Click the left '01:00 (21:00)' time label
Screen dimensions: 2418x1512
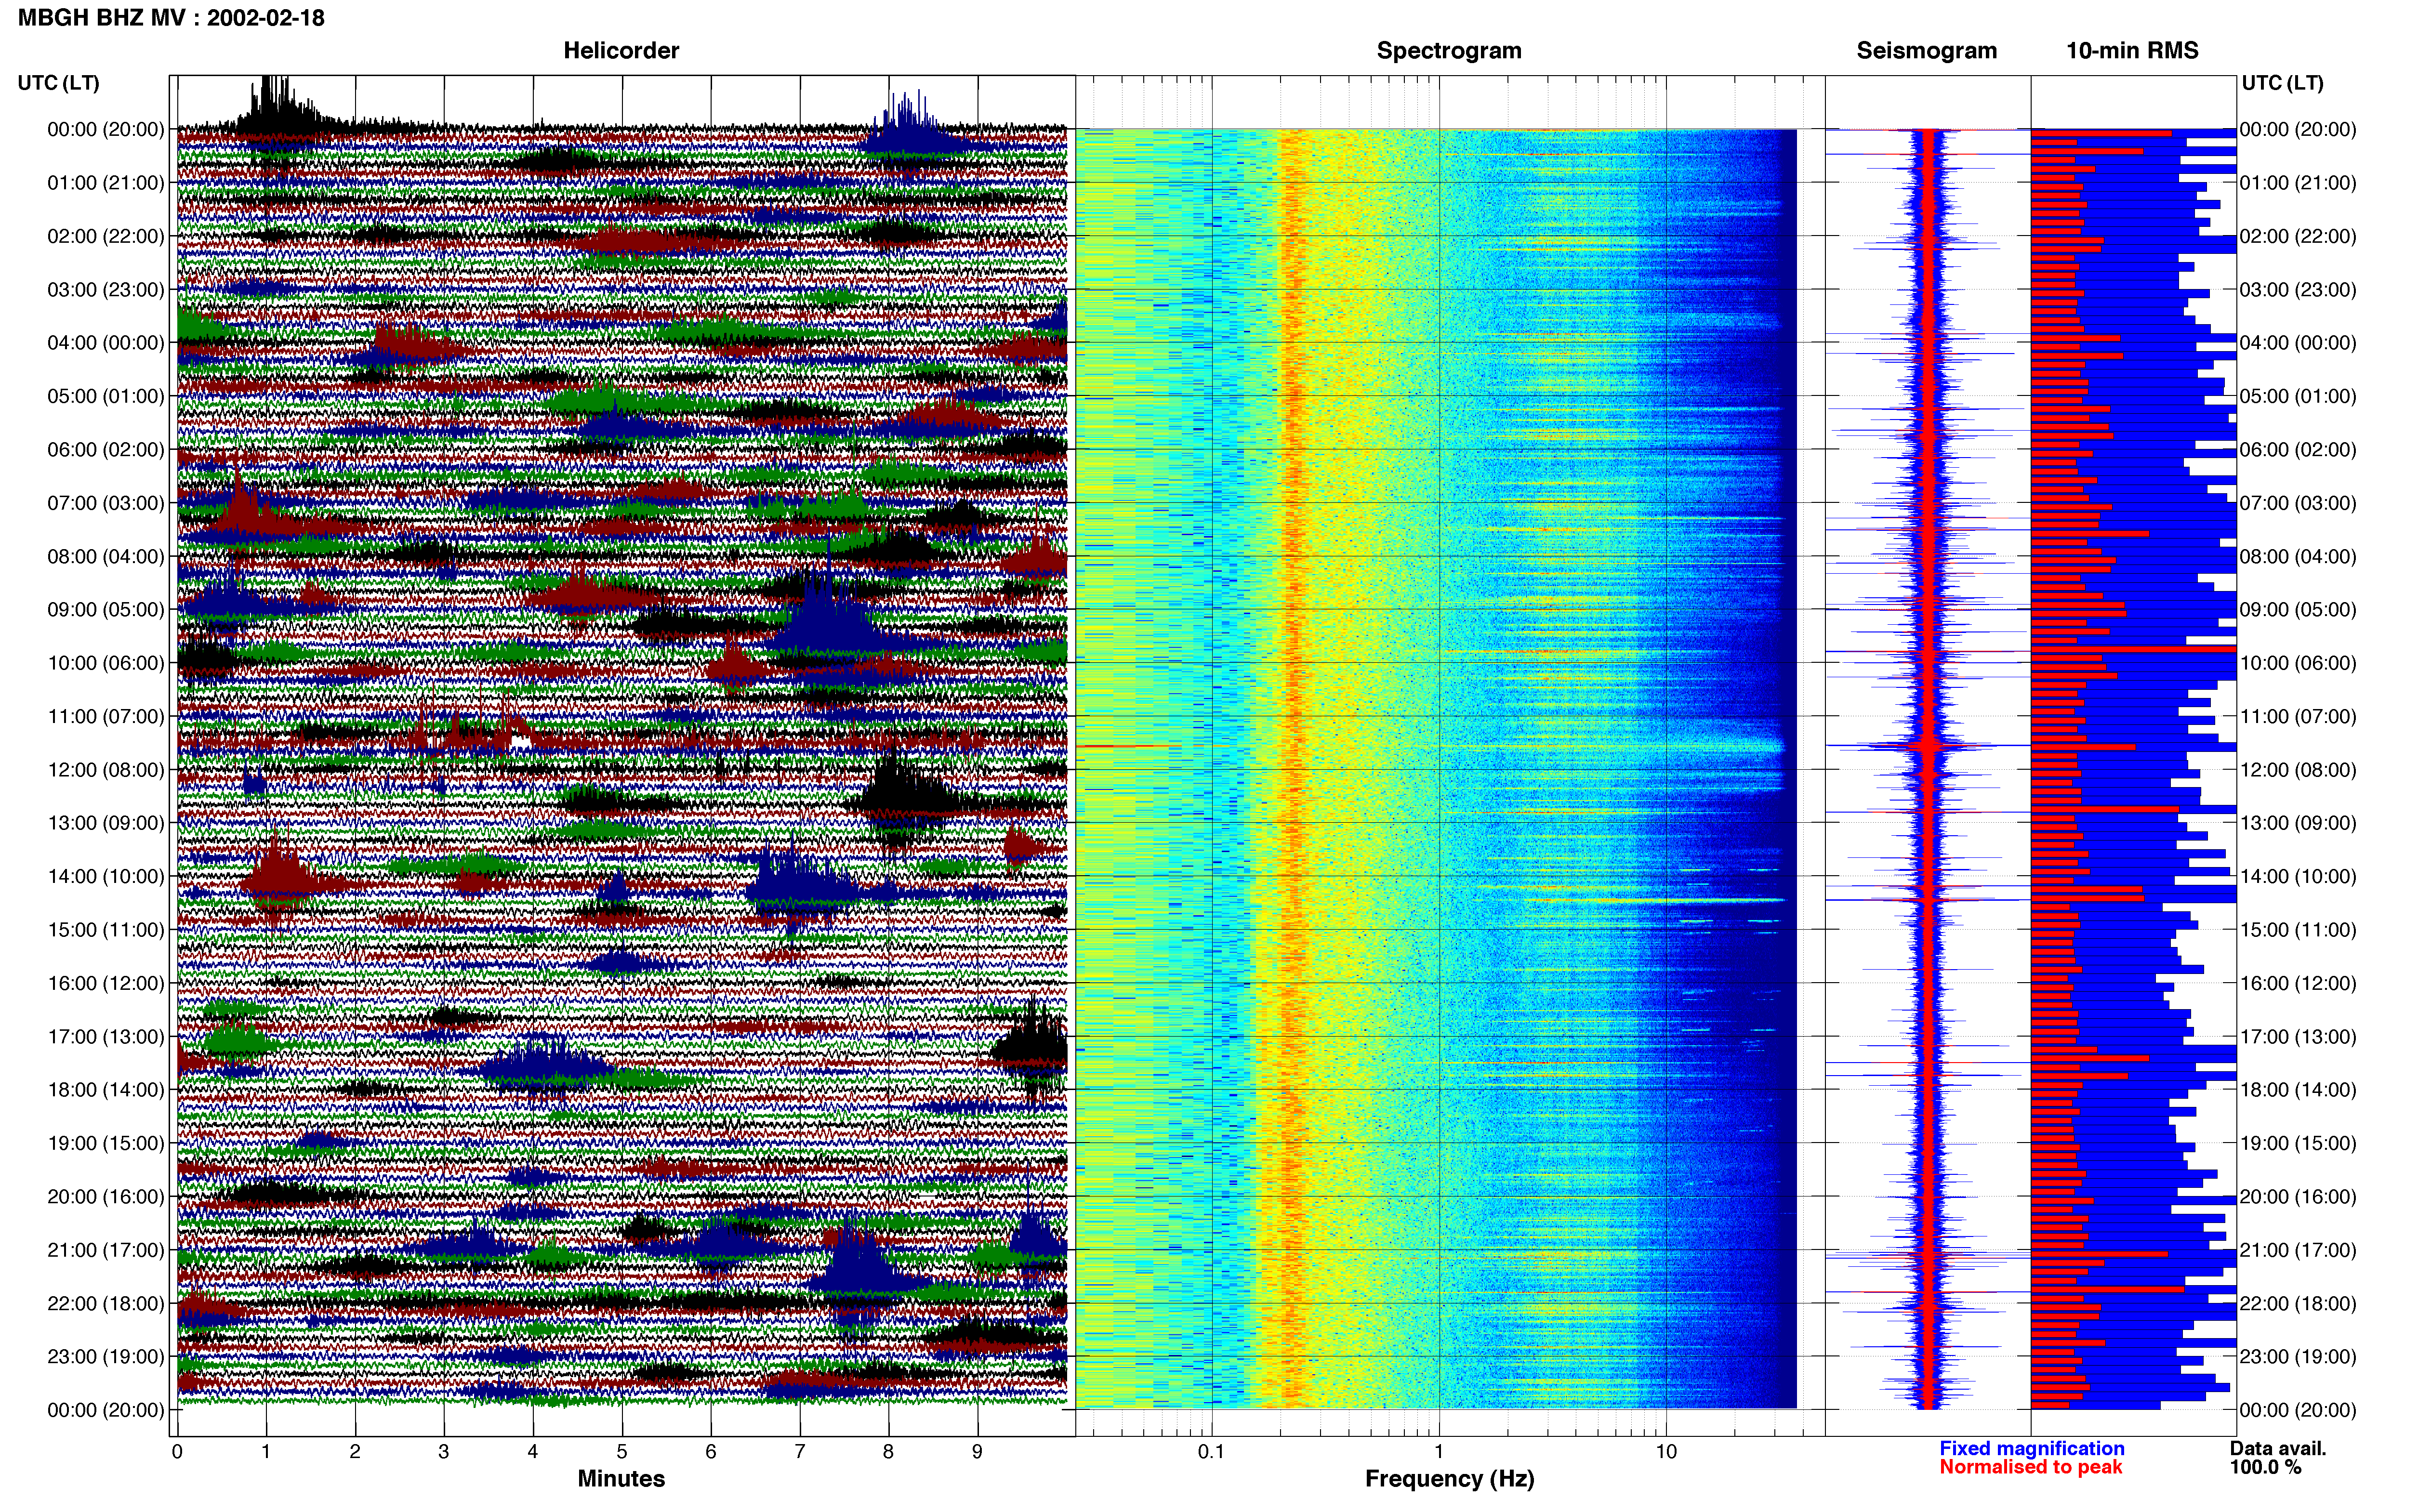click(x=105, y=182)
